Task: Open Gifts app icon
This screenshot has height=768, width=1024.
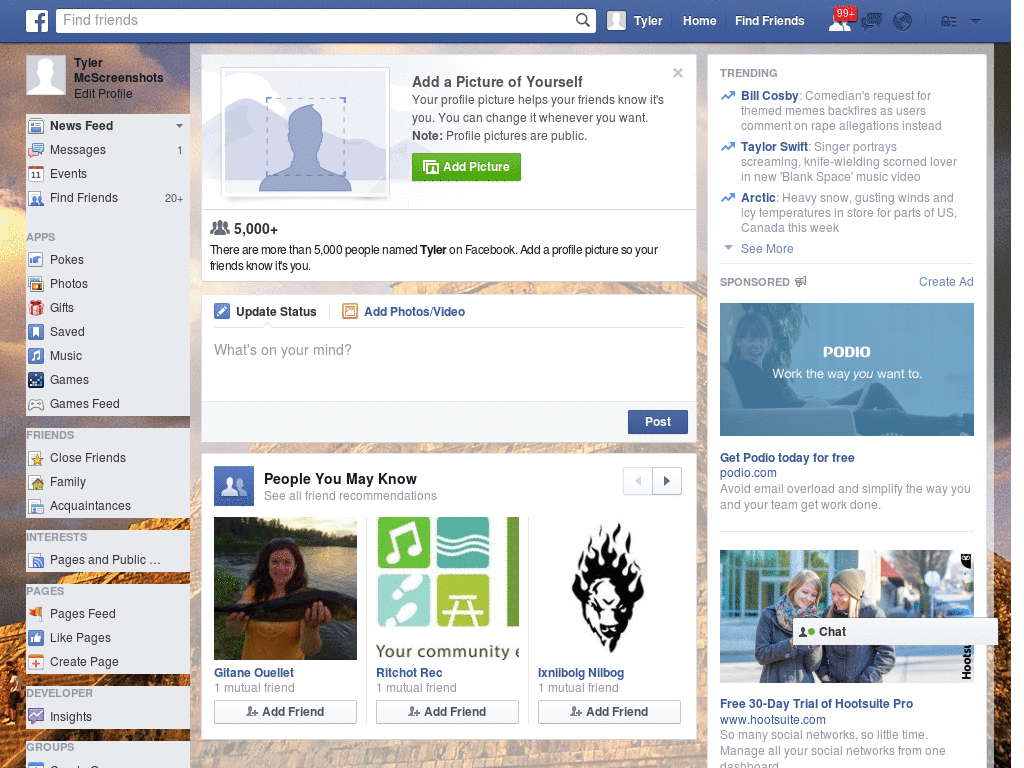Action: click(x=36, y=308)
